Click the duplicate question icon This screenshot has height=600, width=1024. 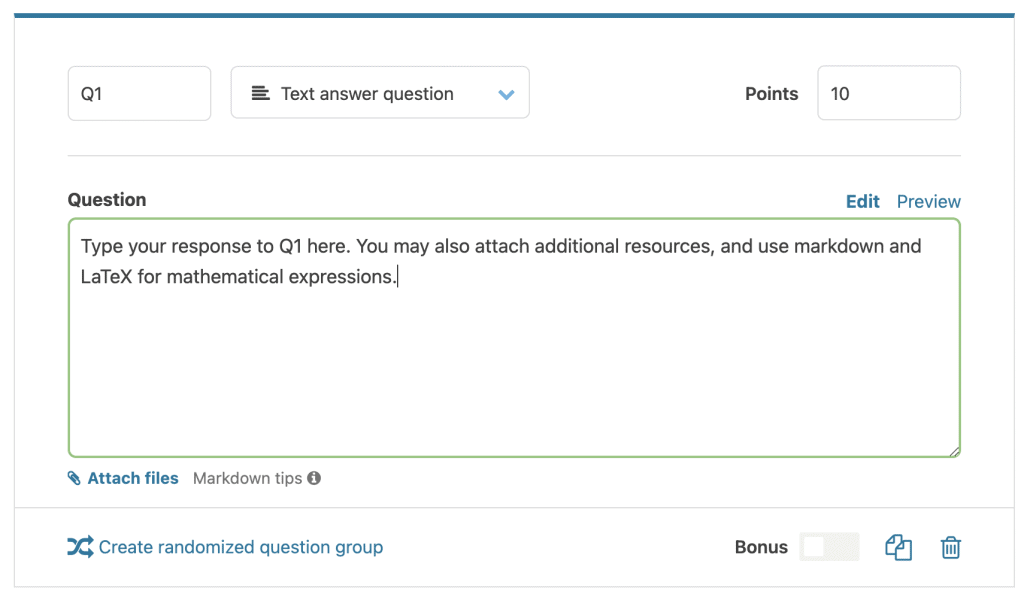click(898, 548)
